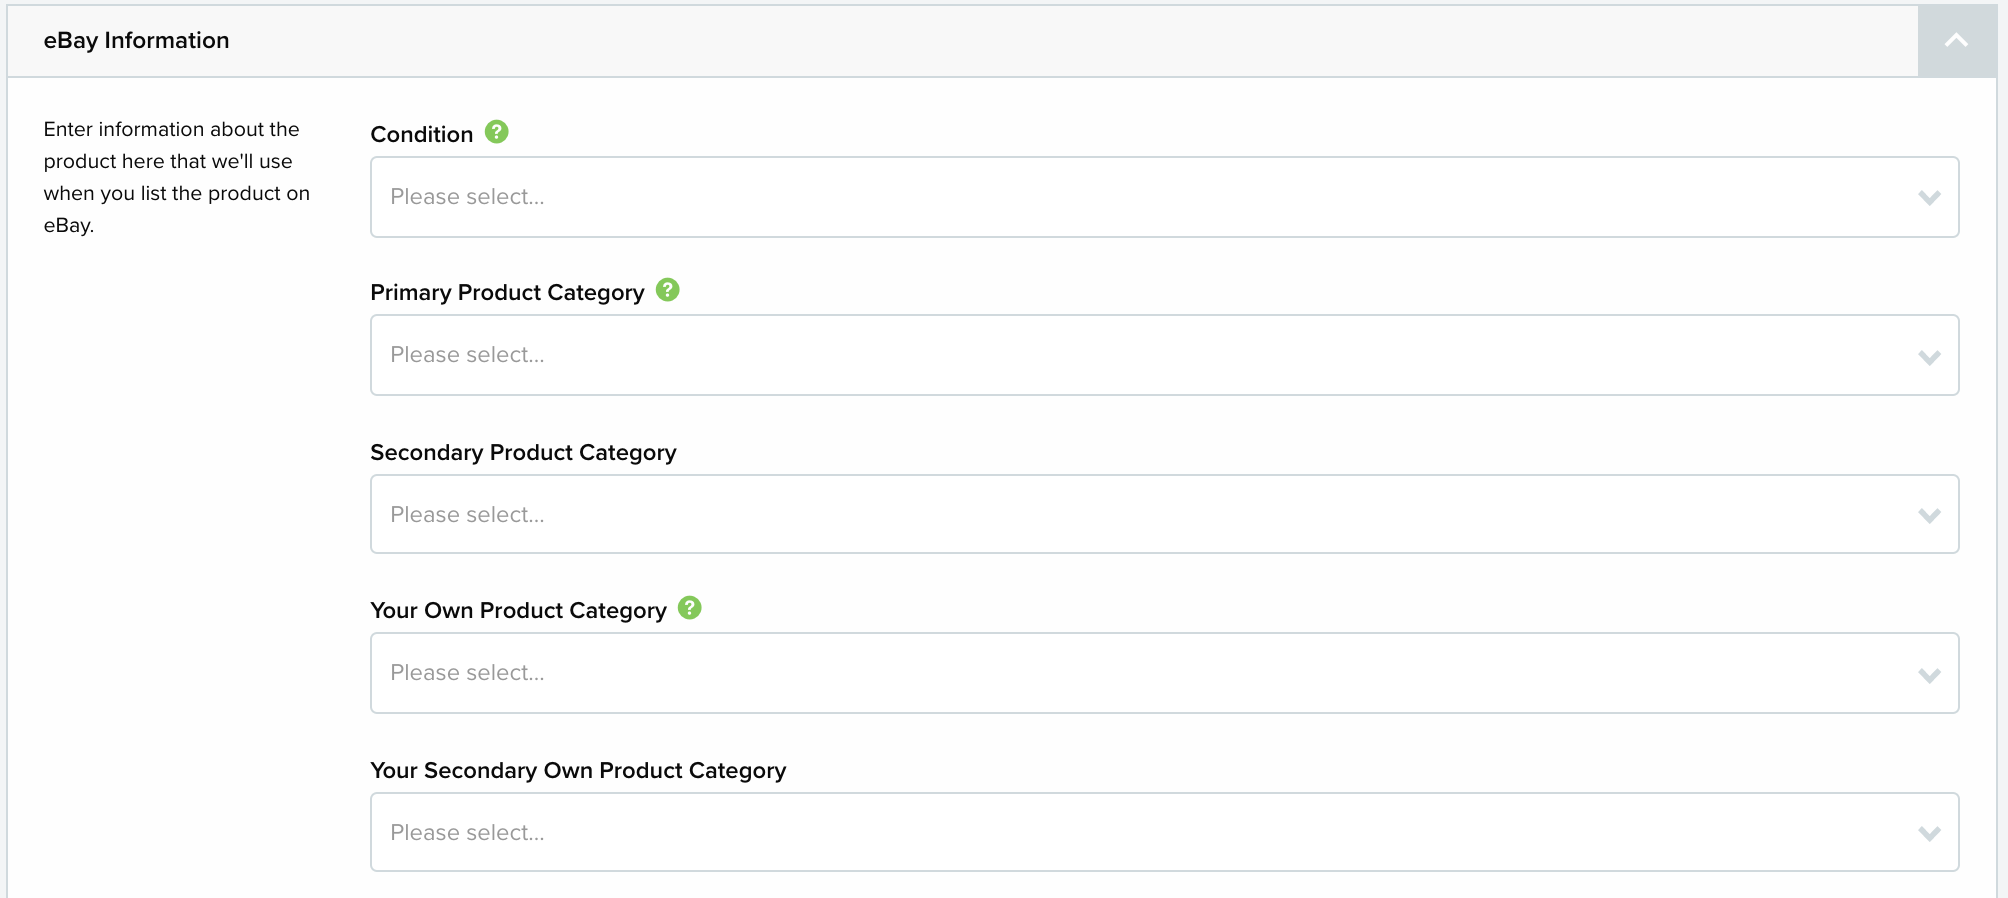Click the help icon next to Primary Product Category

coord(668,290)
